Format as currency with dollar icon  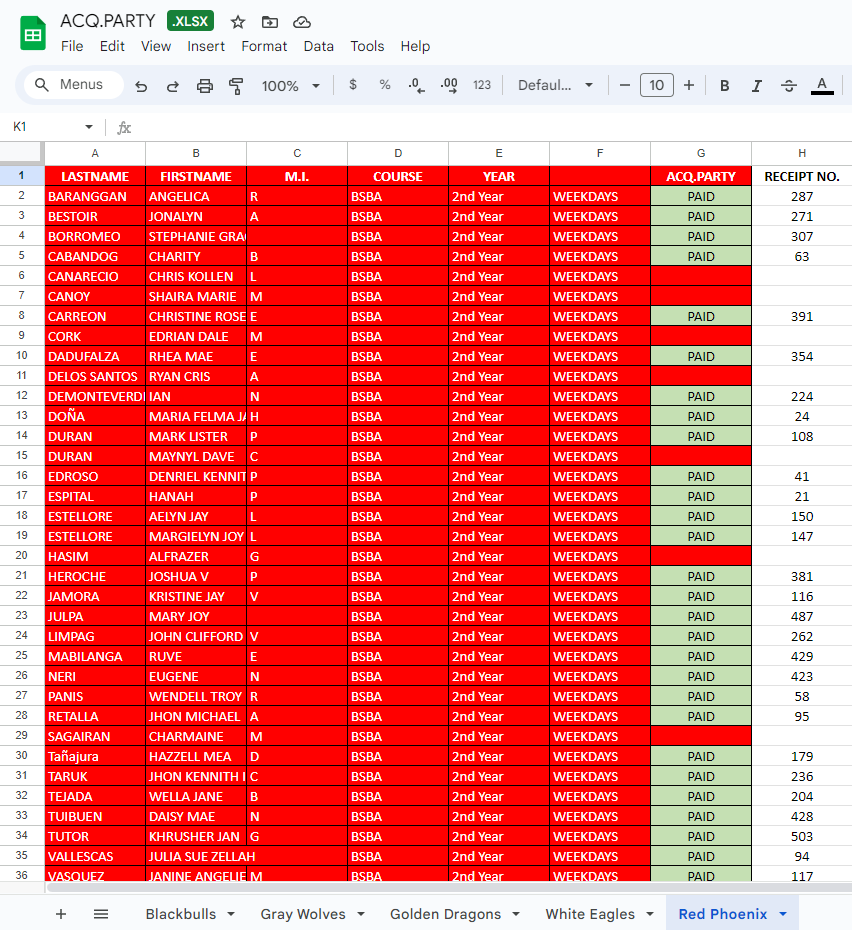pos(353,85)
